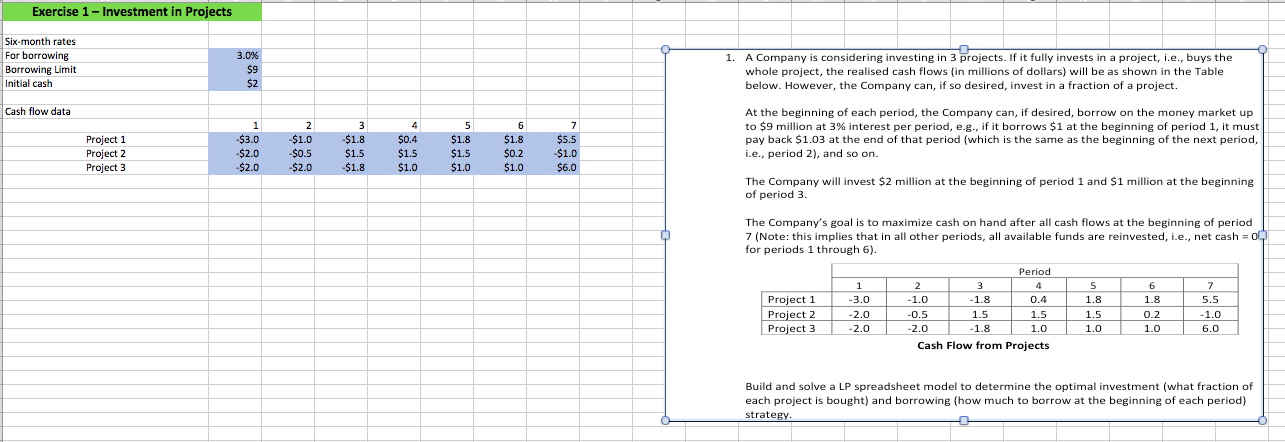Select Project 3 period 2 cell showing -$2.0
The width and height of the screenshot is (1285, 442).
coord(288,168)
